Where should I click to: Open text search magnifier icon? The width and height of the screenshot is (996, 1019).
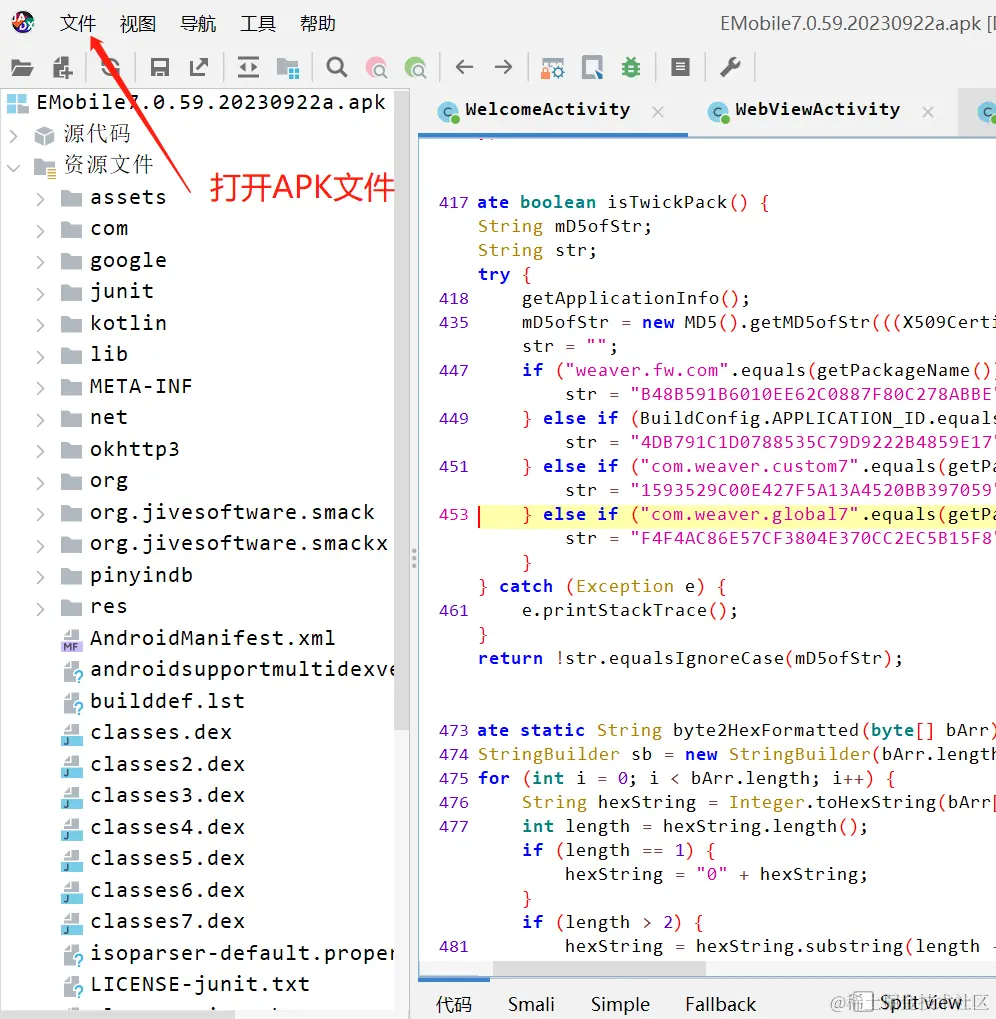pos(337,67)
